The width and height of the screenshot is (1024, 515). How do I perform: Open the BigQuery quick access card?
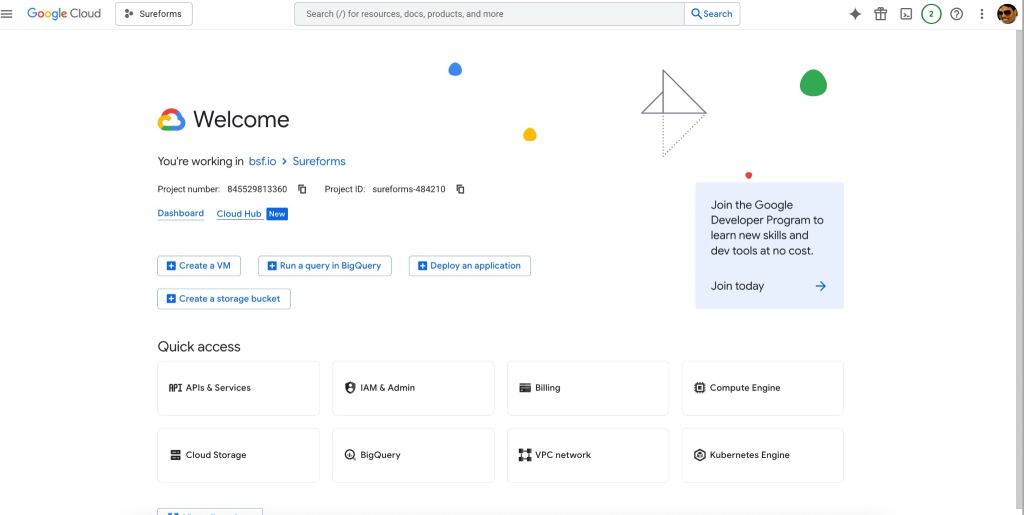[413, 455]
